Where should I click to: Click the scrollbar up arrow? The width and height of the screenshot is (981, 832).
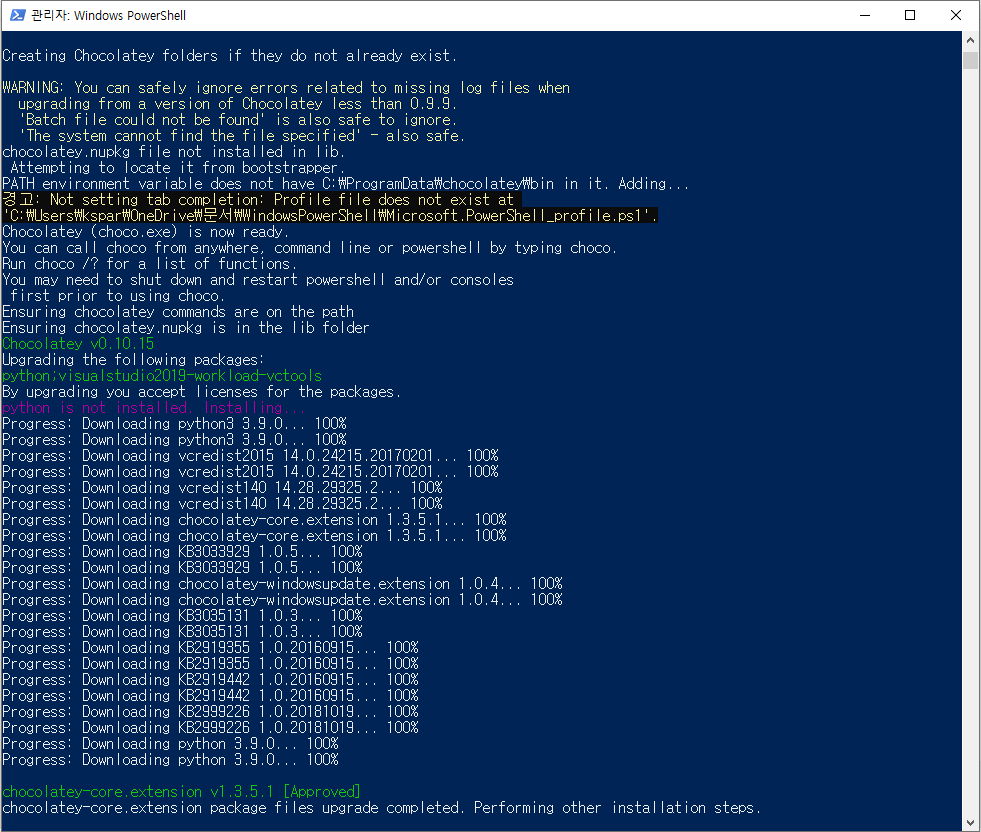coord(970,40)
